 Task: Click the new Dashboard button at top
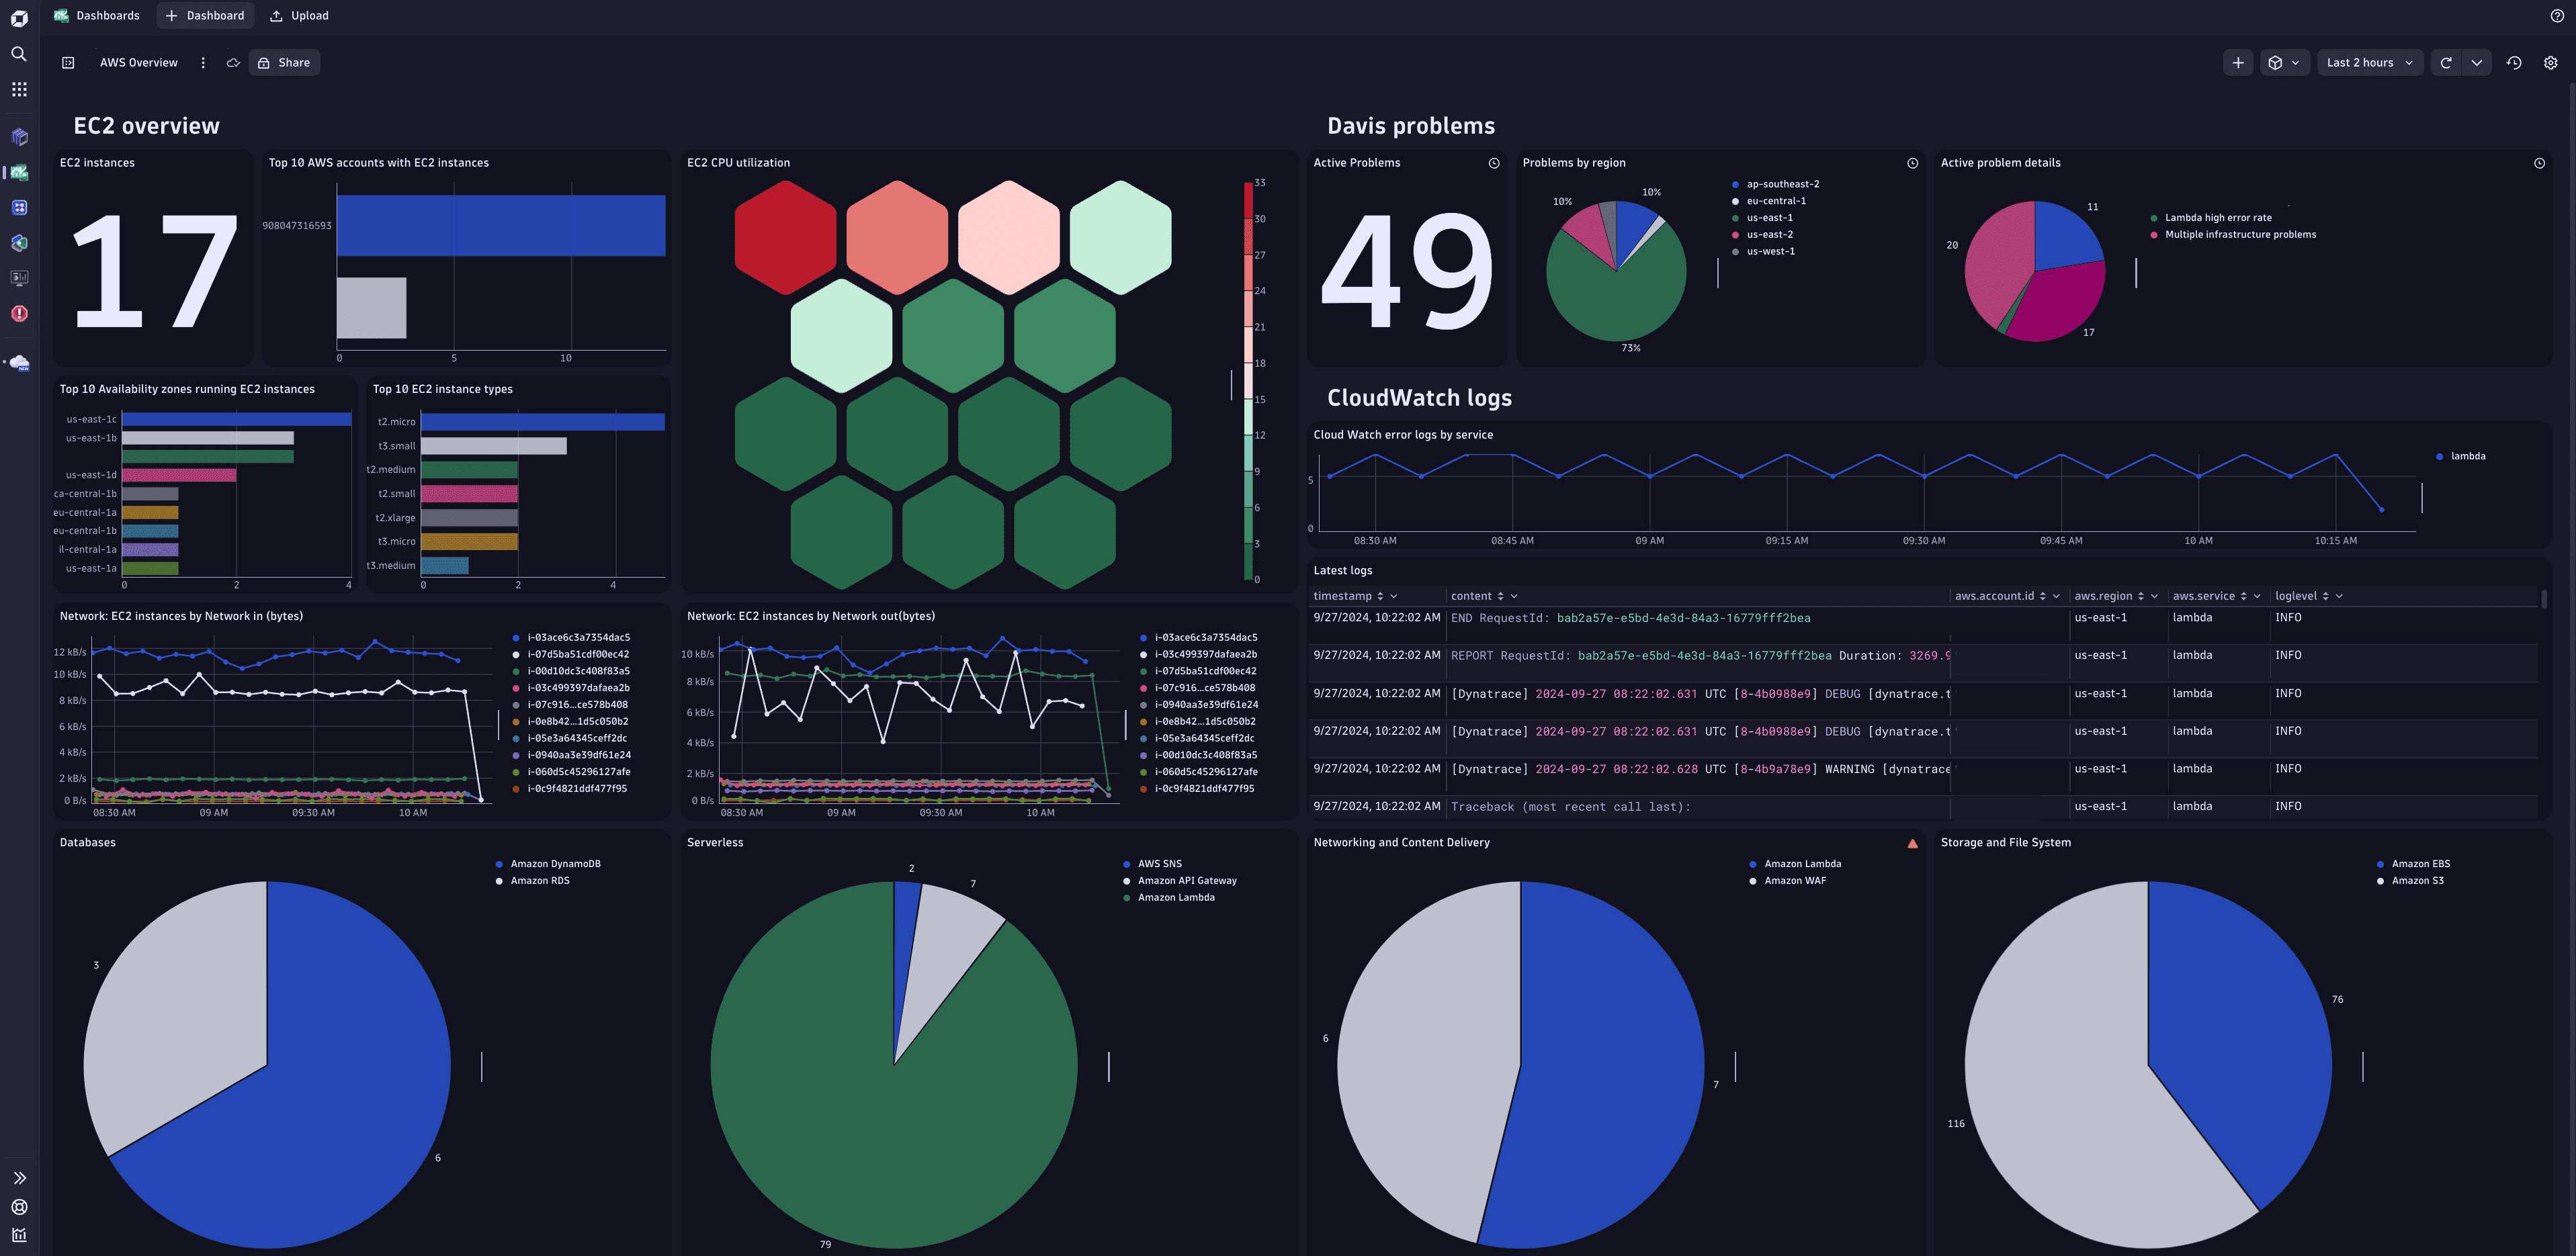[205, 16]
